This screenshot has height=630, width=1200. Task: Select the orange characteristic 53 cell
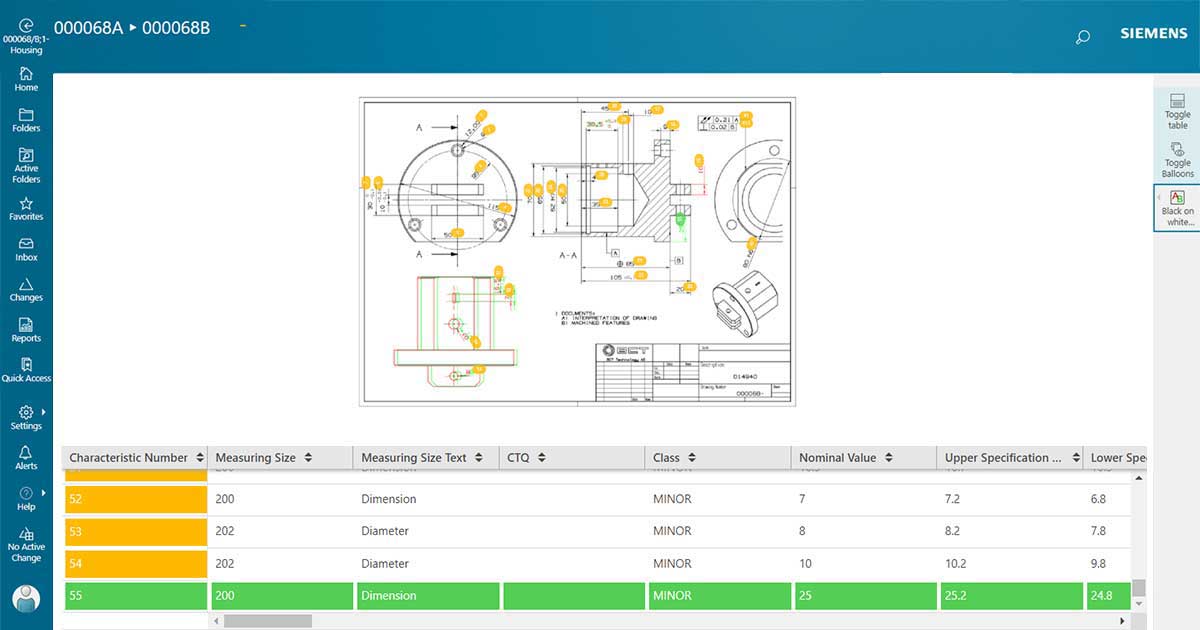135,531
